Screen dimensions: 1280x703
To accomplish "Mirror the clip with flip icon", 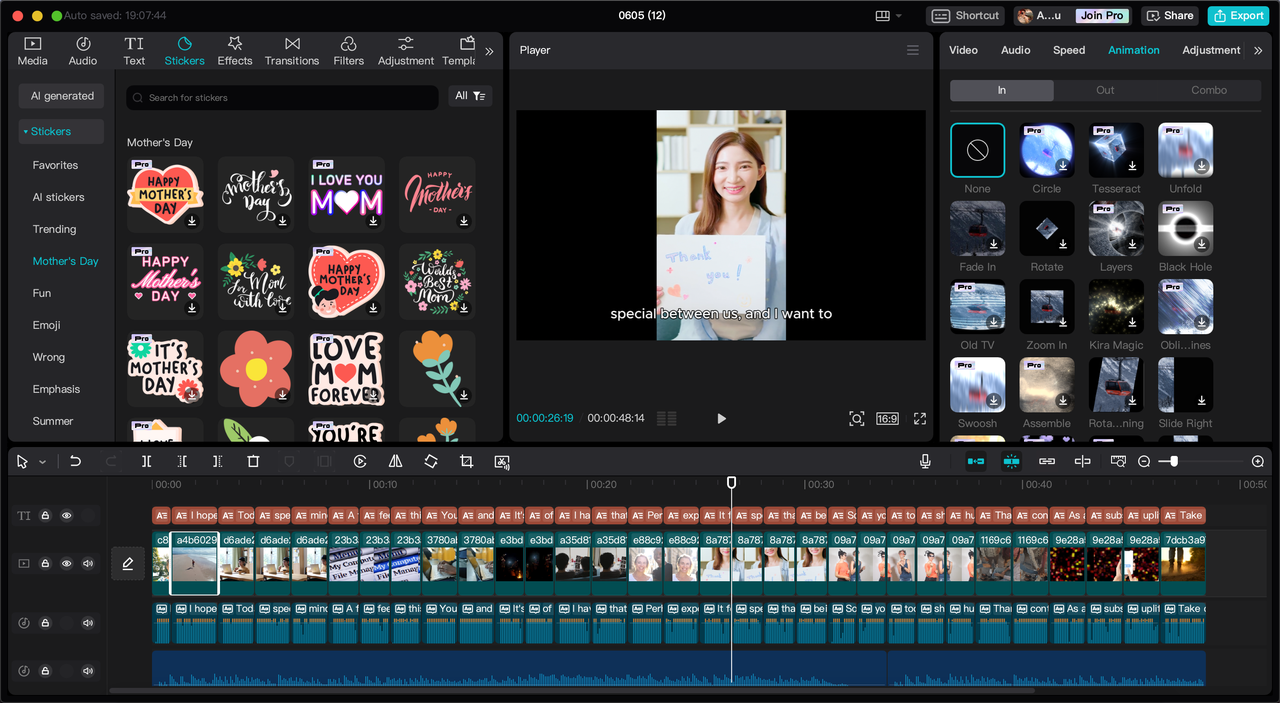I will pyautogui.click(x=395, y=461).
